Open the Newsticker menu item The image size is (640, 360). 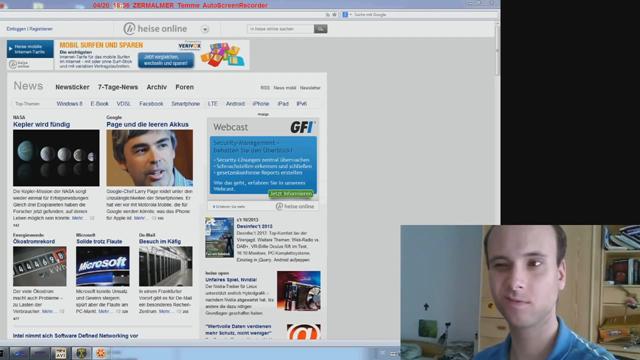click(72, 87)
